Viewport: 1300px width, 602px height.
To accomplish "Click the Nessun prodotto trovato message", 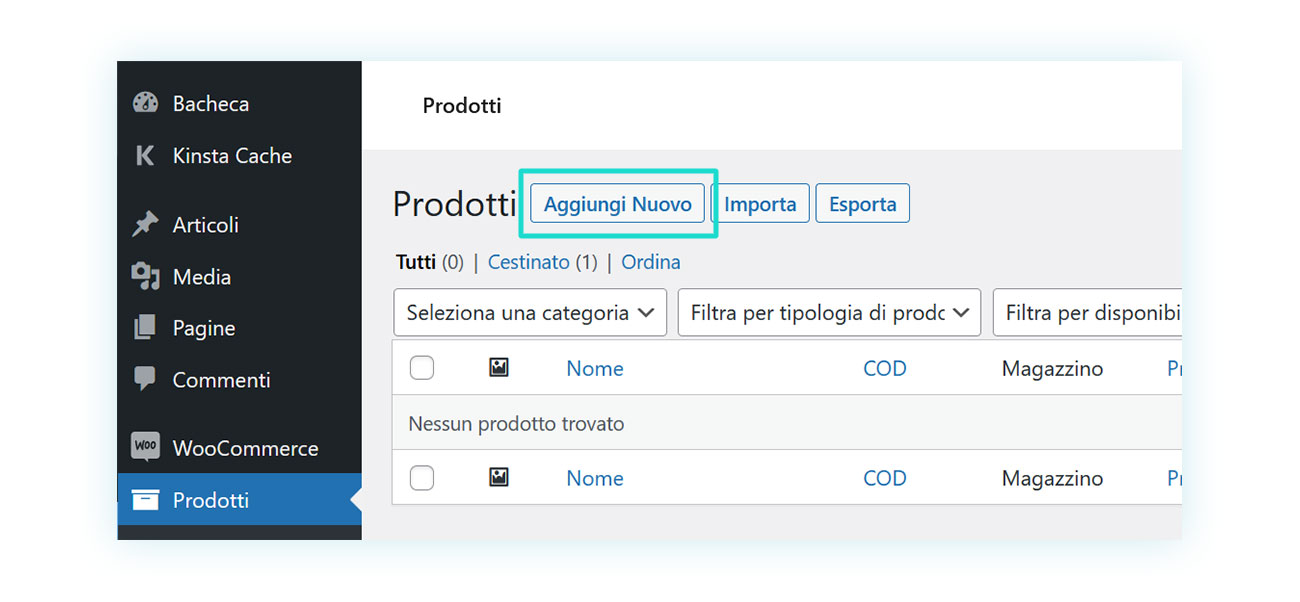I will click(x=516, y=424).
